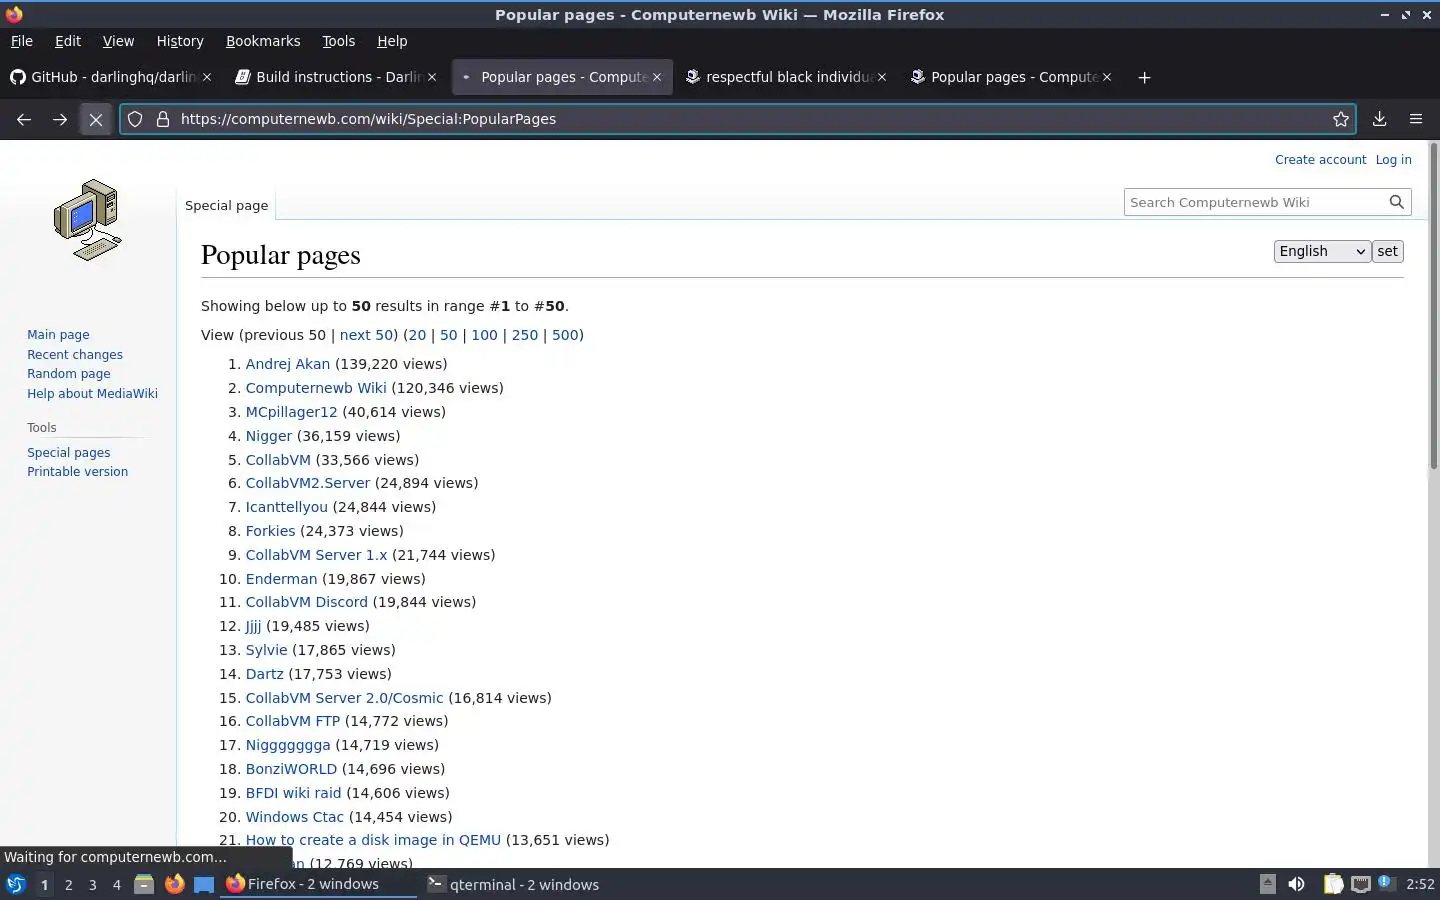Open the language dropdown showing English
The height and width of the screenshot is (900, 1440).
click(1321, 251)
